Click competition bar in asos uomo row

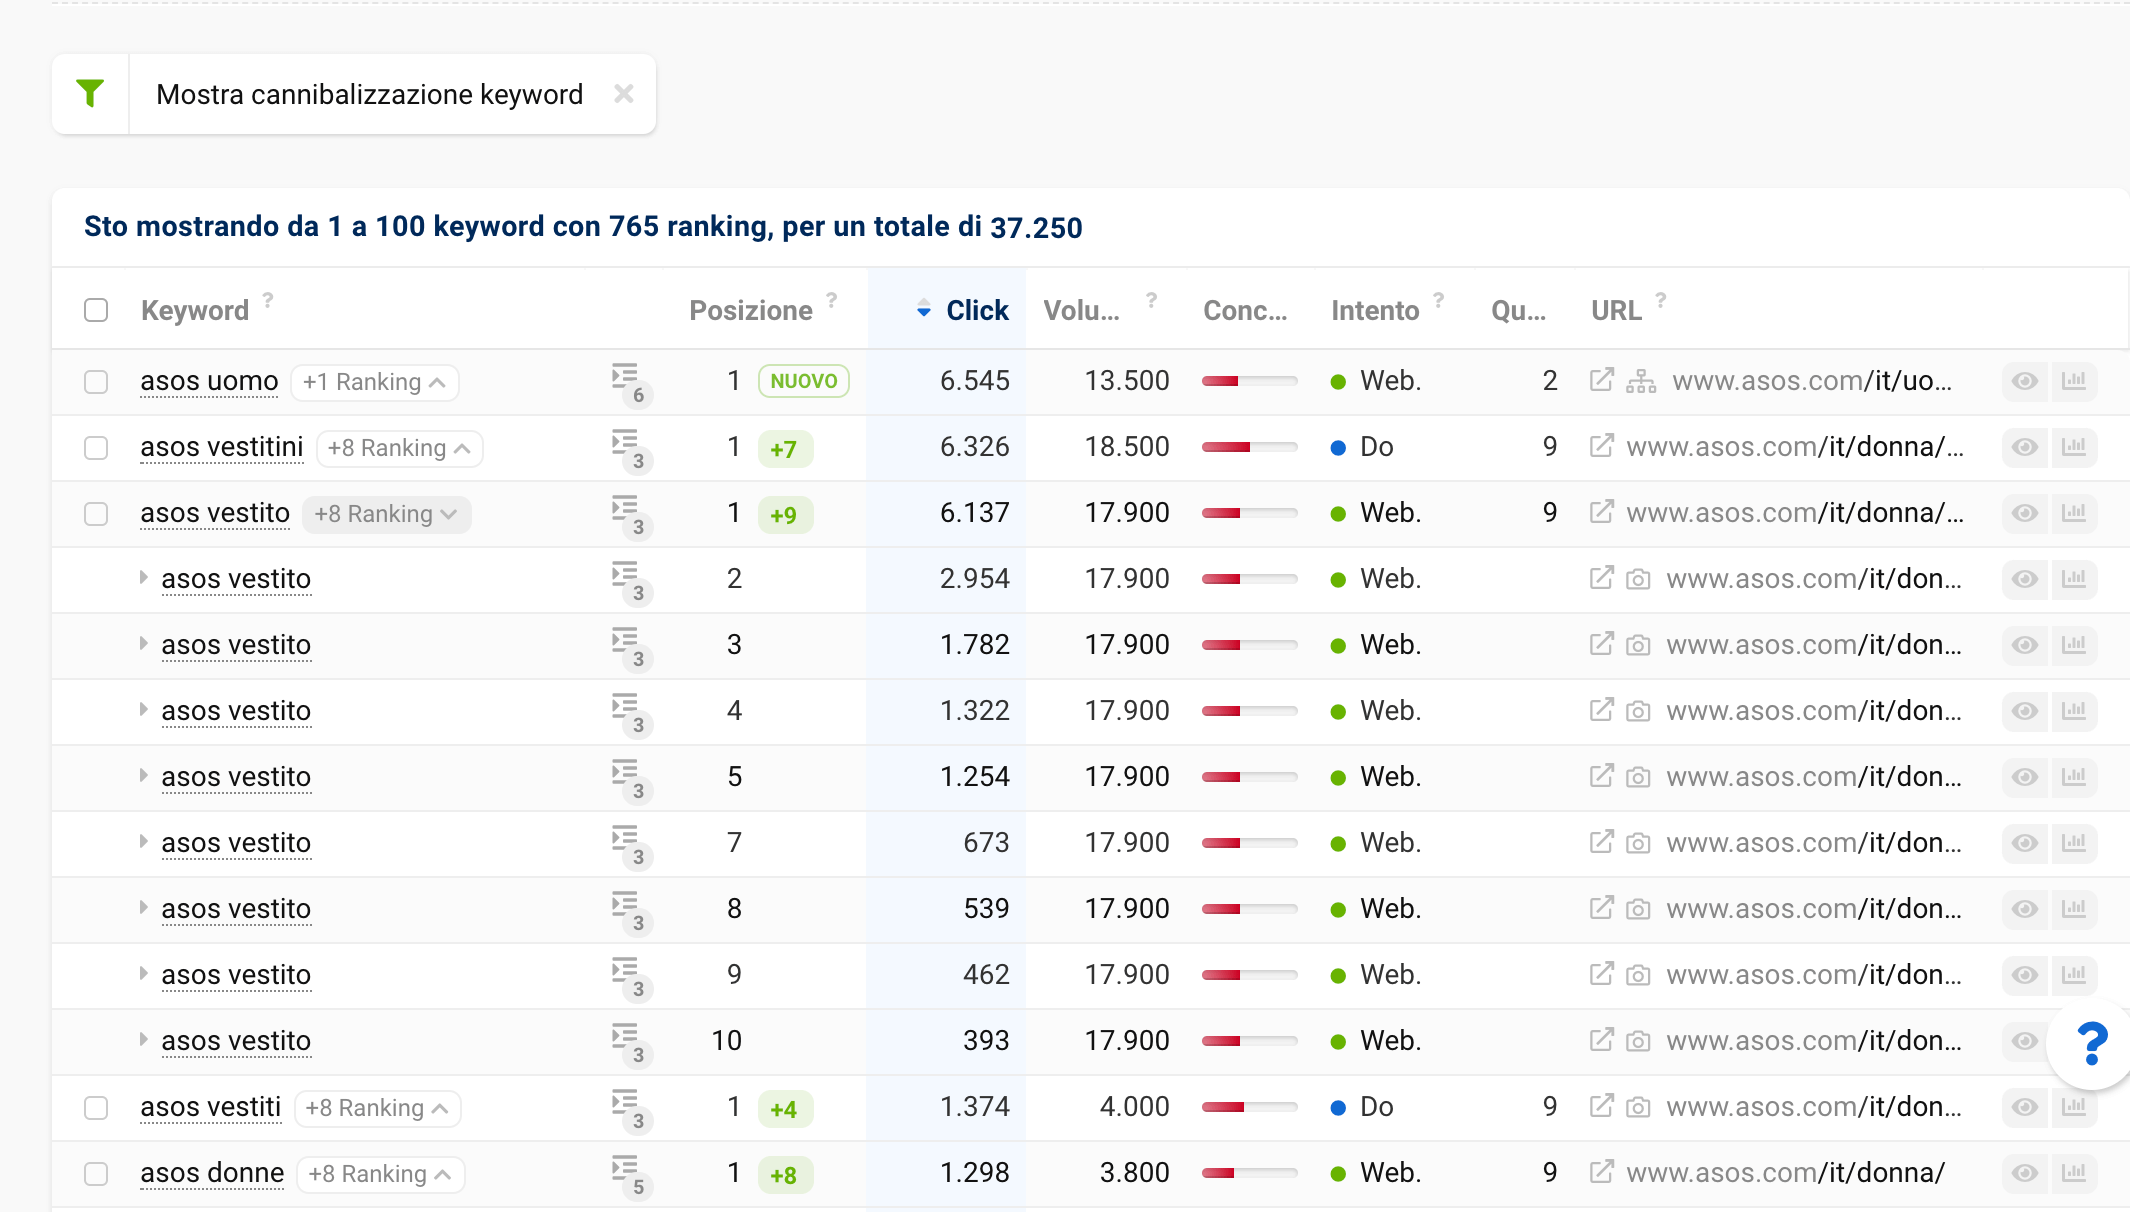point(1249,381)
